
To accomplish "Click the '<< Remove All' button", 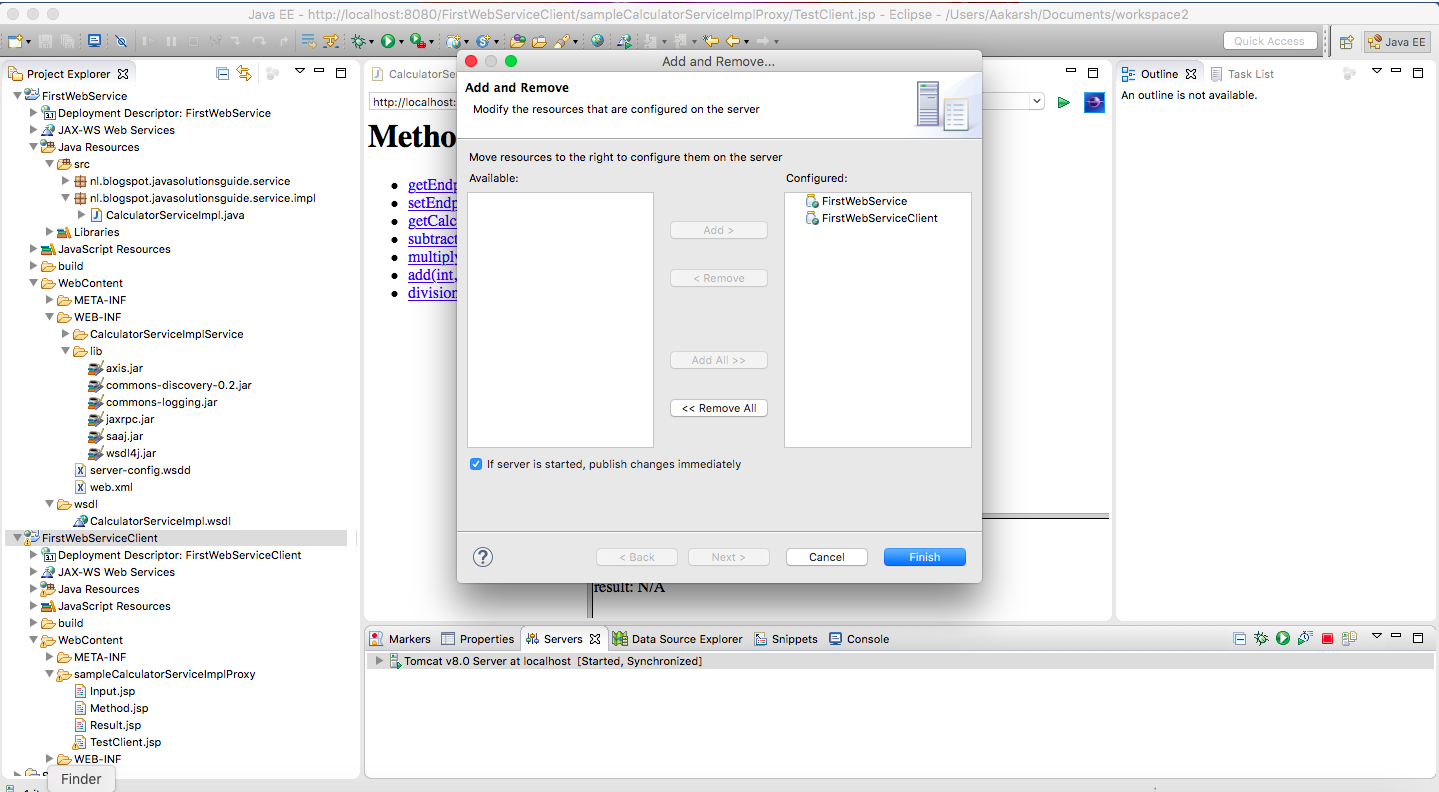I will (719, 408).
